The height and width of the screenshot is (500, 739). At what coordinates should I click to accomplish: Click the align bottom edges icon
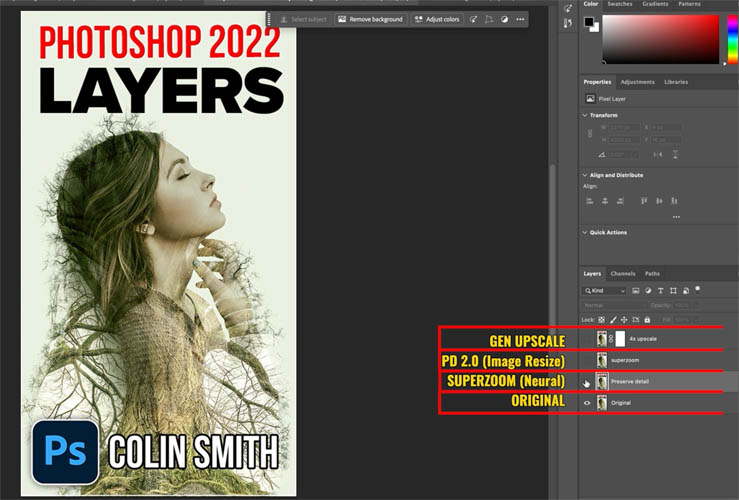tap(674, 201)
